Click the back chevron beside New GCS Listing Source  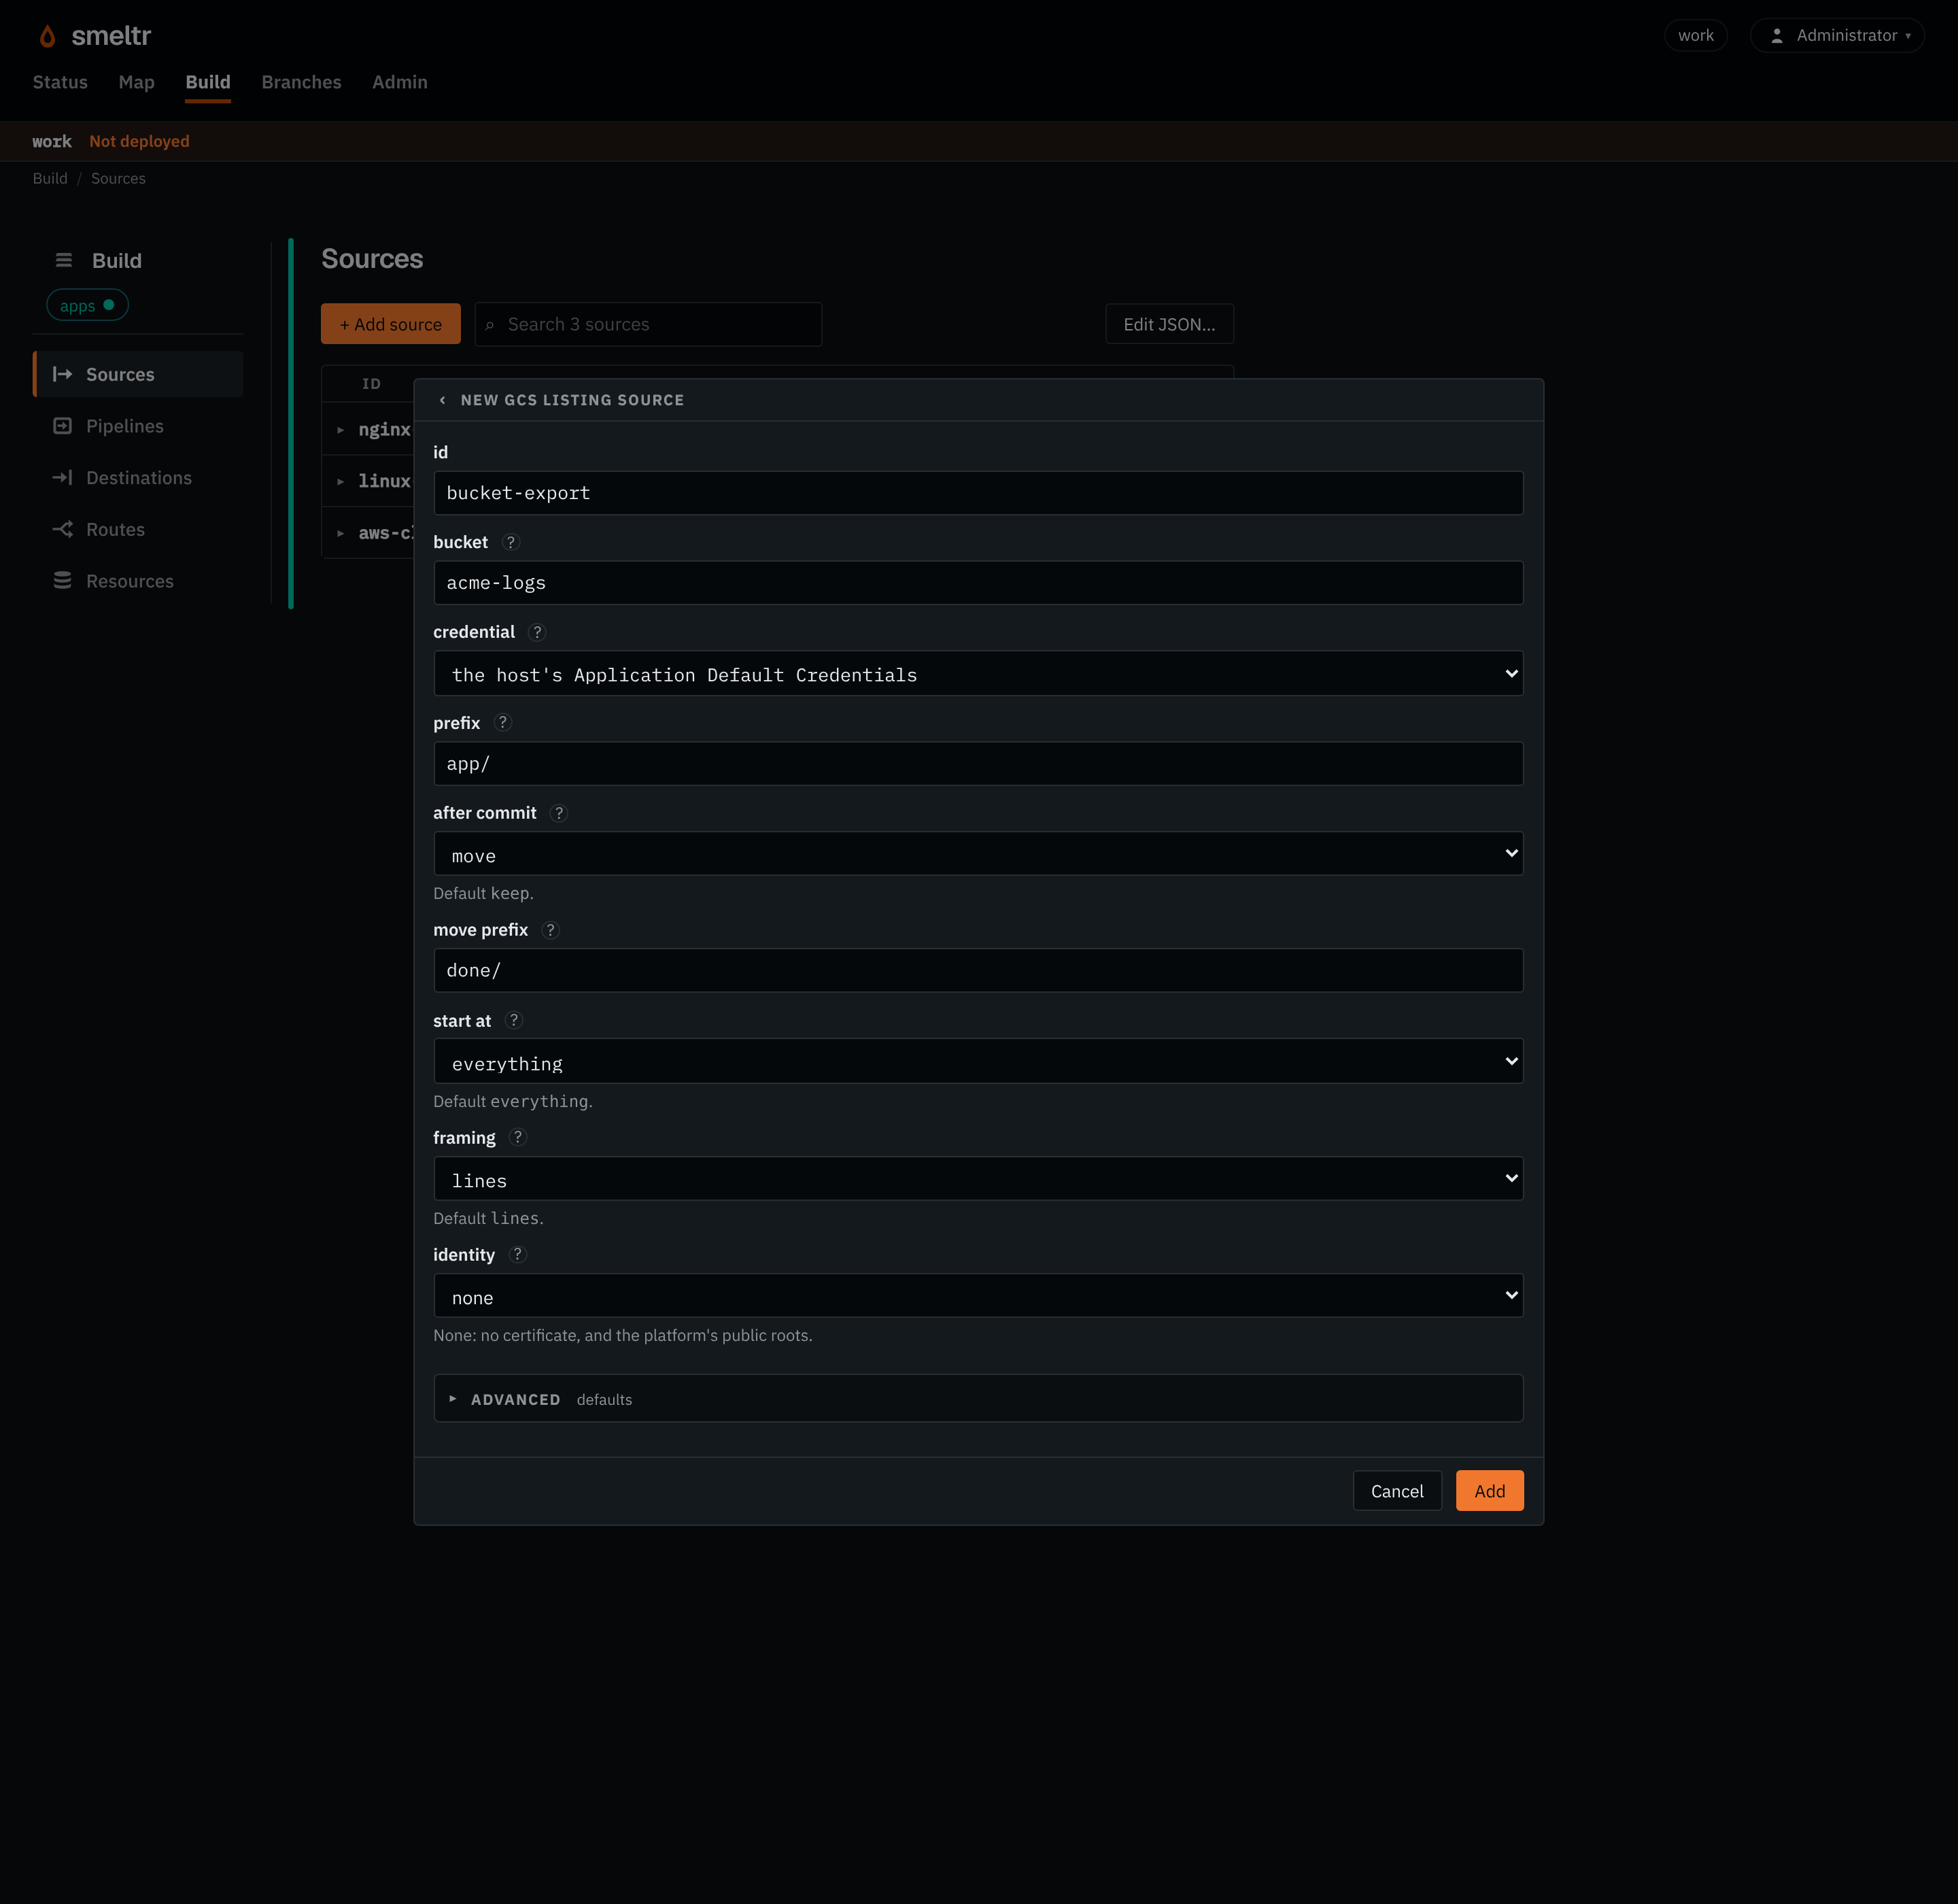click(442, 400)
